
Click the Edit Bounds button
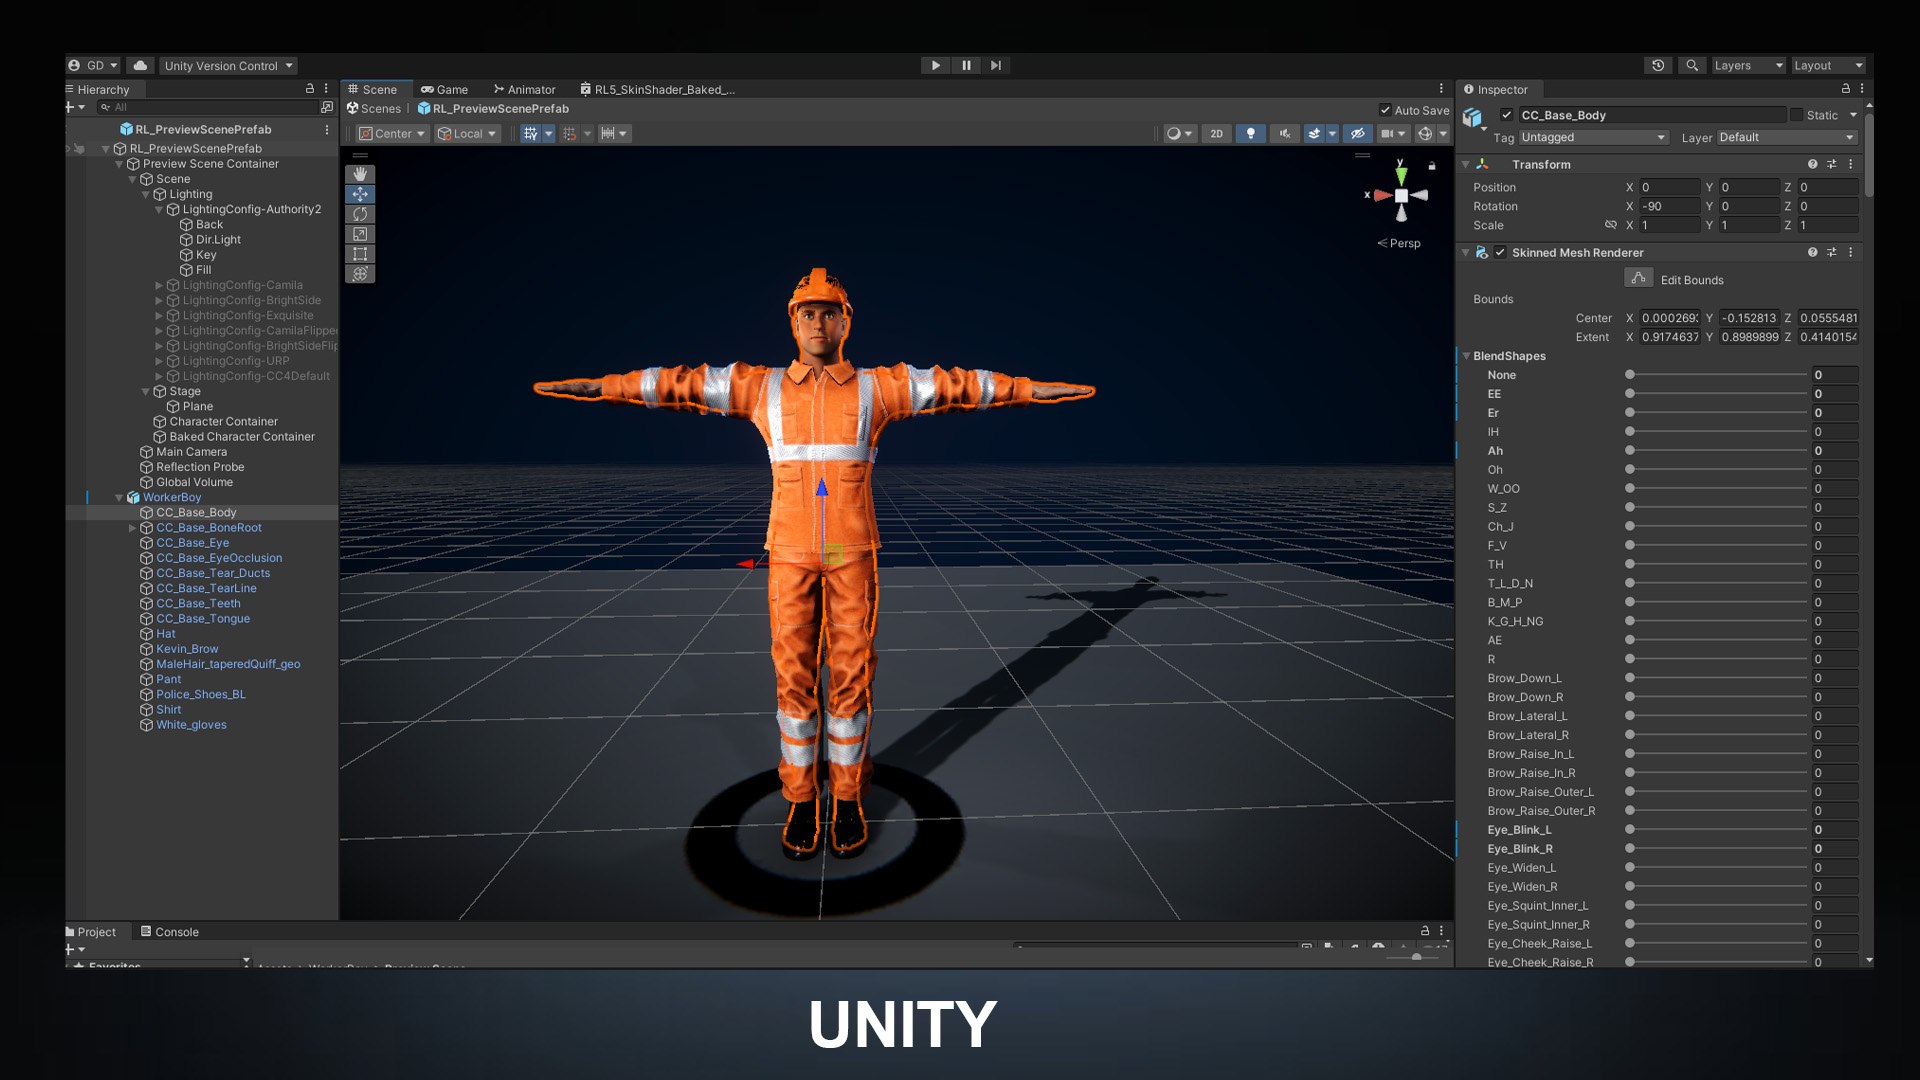click(x=1638, y=278)
